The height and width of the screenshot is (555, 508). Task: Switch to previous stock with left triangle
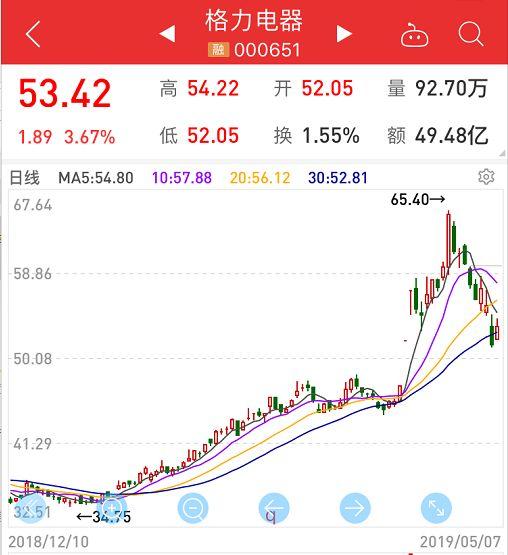click(167, 34)
